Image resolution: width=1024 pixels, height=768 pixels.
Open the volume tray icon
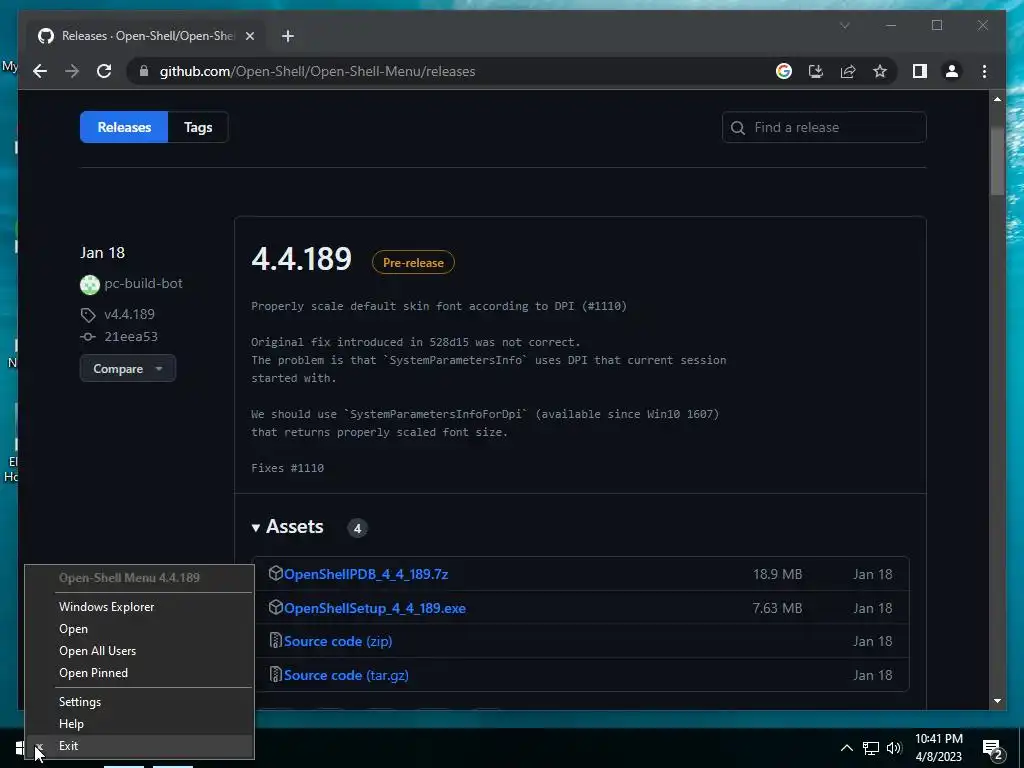893,748
